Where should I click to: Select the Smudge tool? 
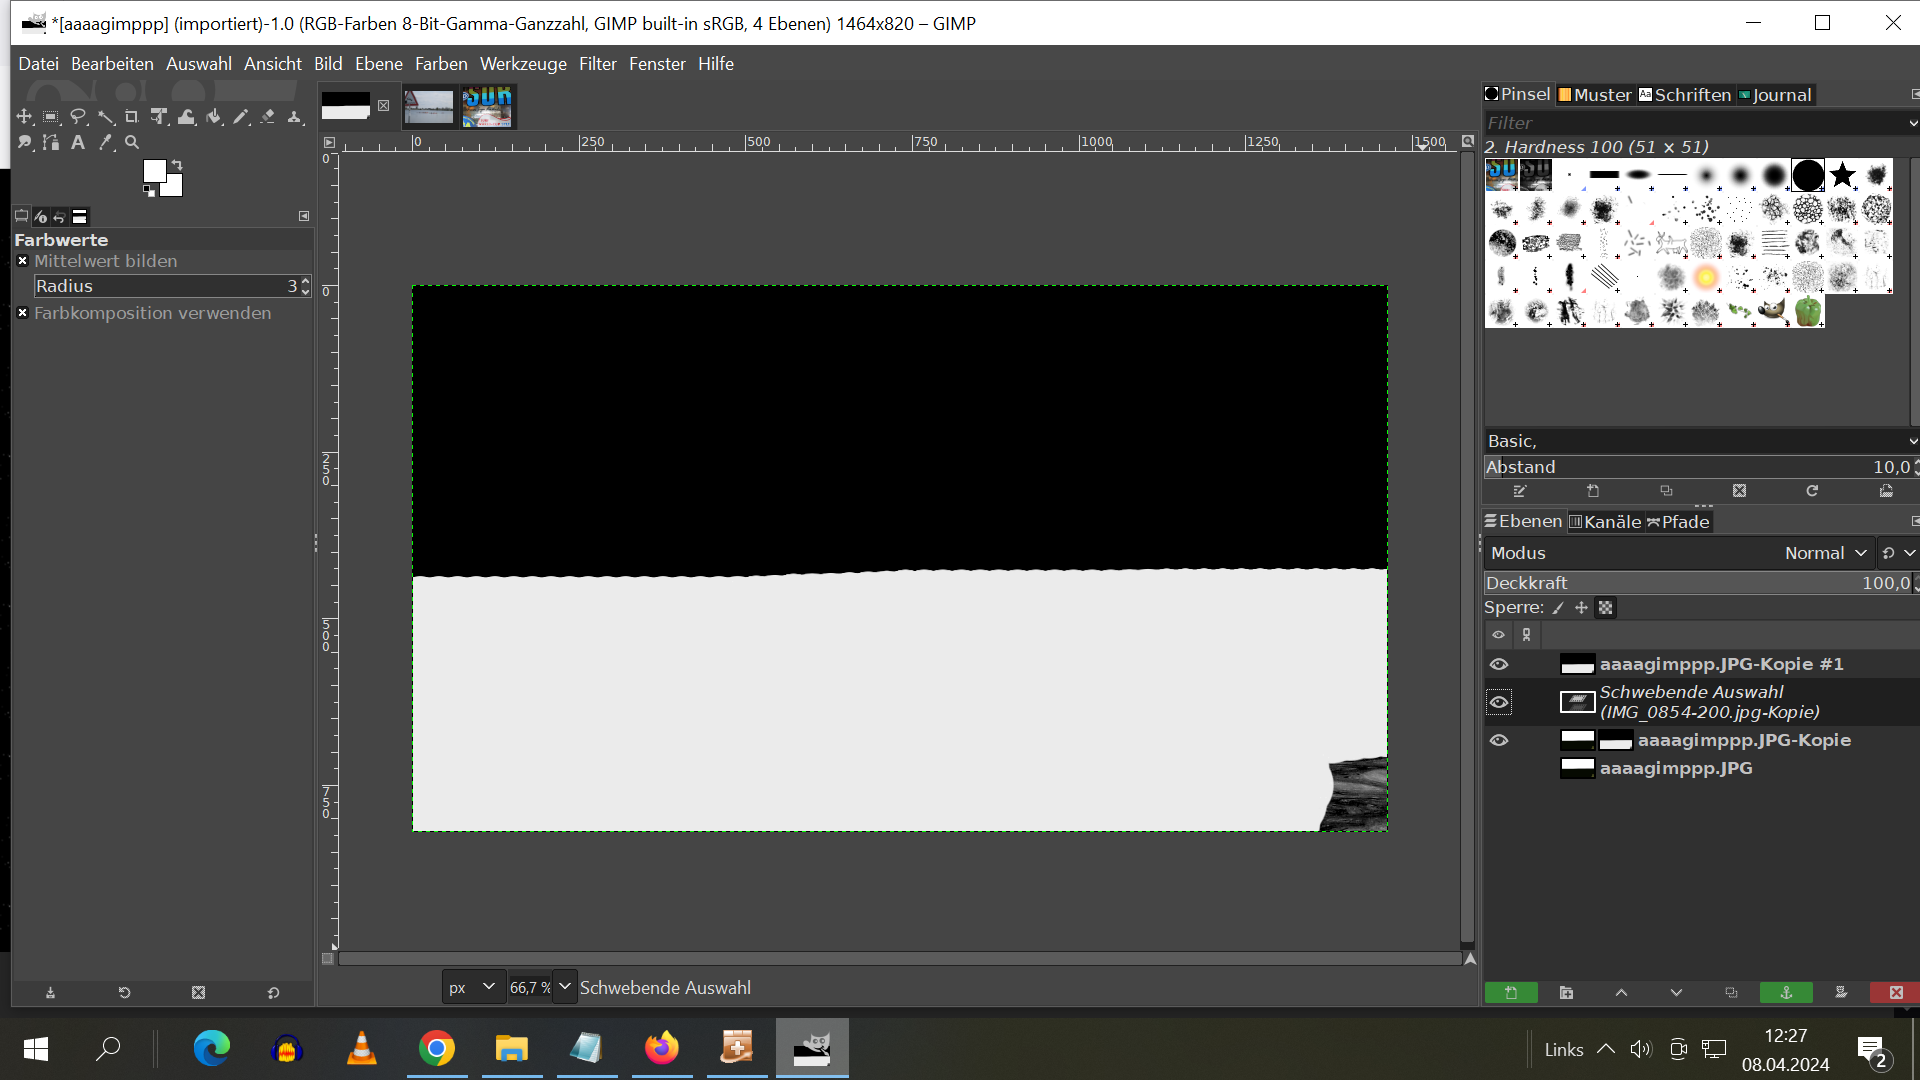(x=24, y=143)
